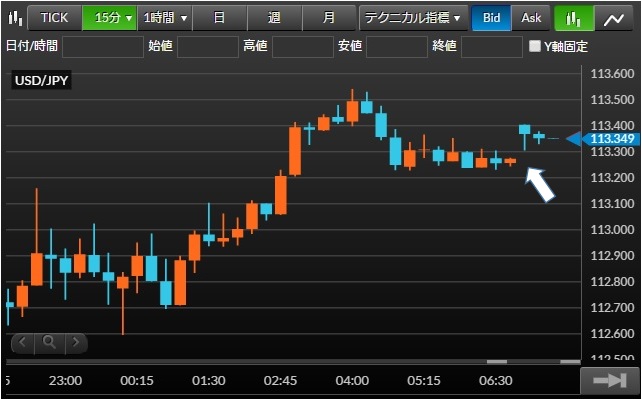Click the magnifier zoom icon
This screenshot has width=642, height=399.
tap(50, 343)
